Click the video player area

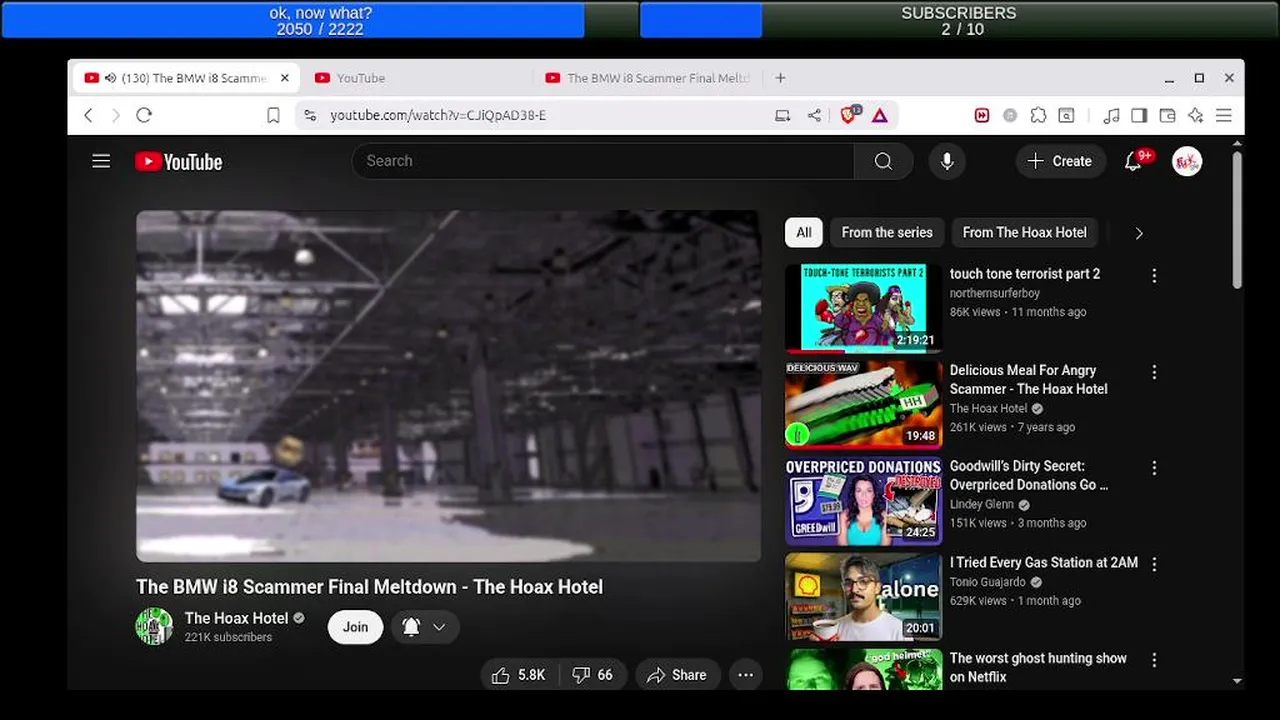pos(448,386)
